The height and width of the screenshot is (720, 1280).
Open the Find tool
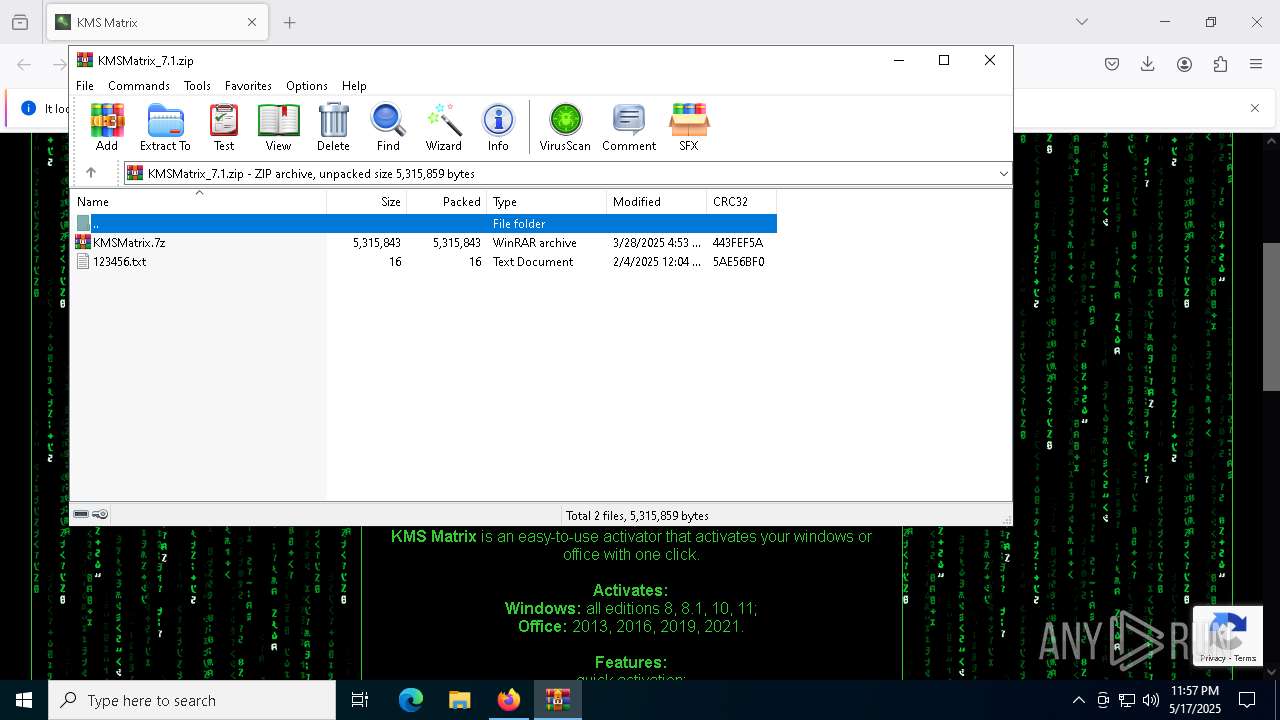point(388,127)
